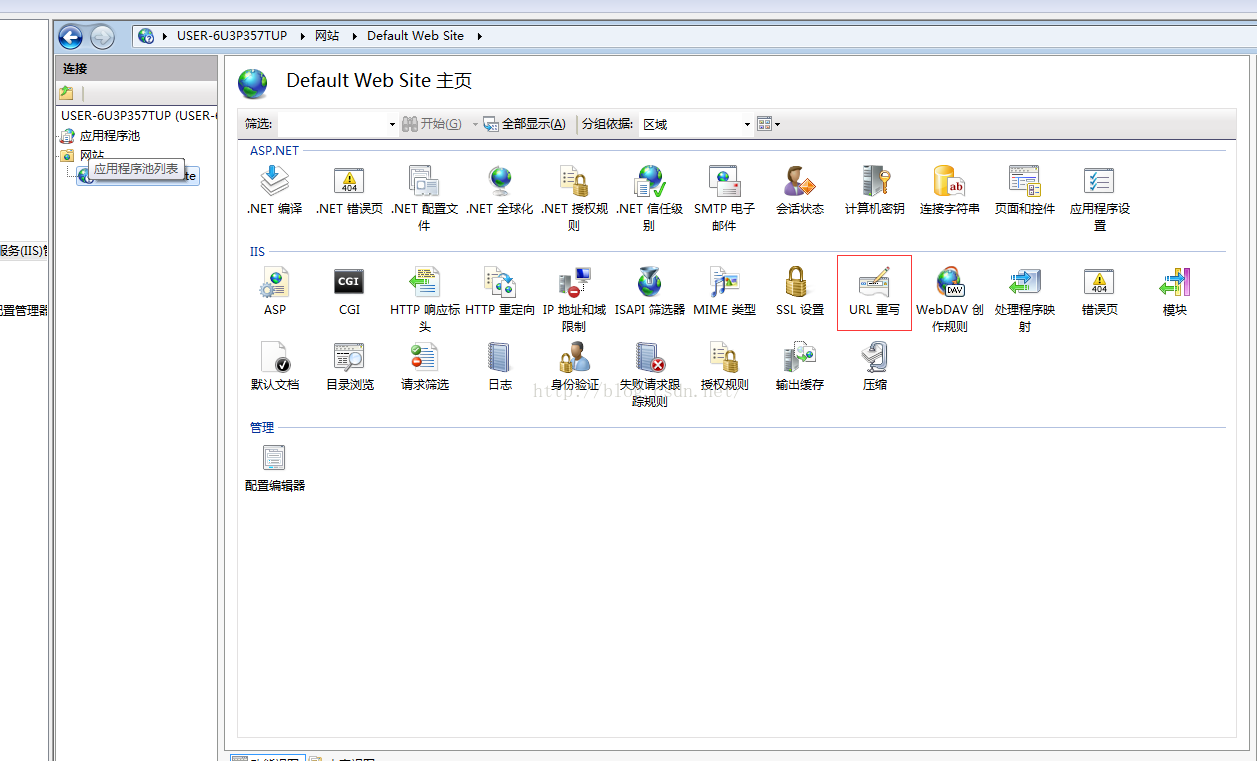The image size is (1257, 761).
Task: Open 失败请求跟踪规则 feature
Action: (x=649, y=374)
